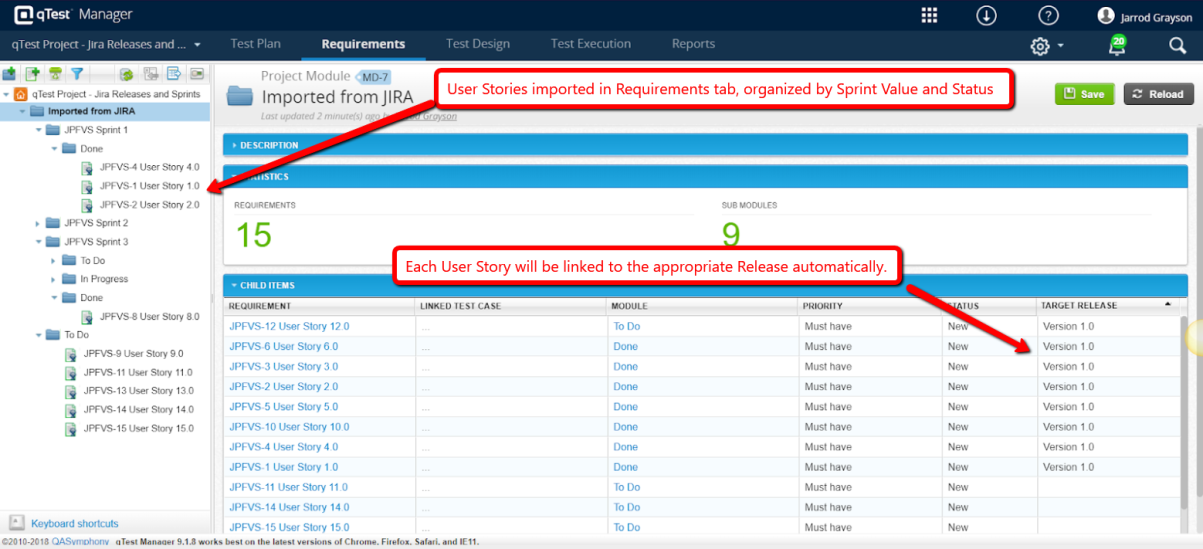Viewport: 1203px width, 549px height.
Task: Switch to the Test Plan tab
Action: tap(255, 44)
